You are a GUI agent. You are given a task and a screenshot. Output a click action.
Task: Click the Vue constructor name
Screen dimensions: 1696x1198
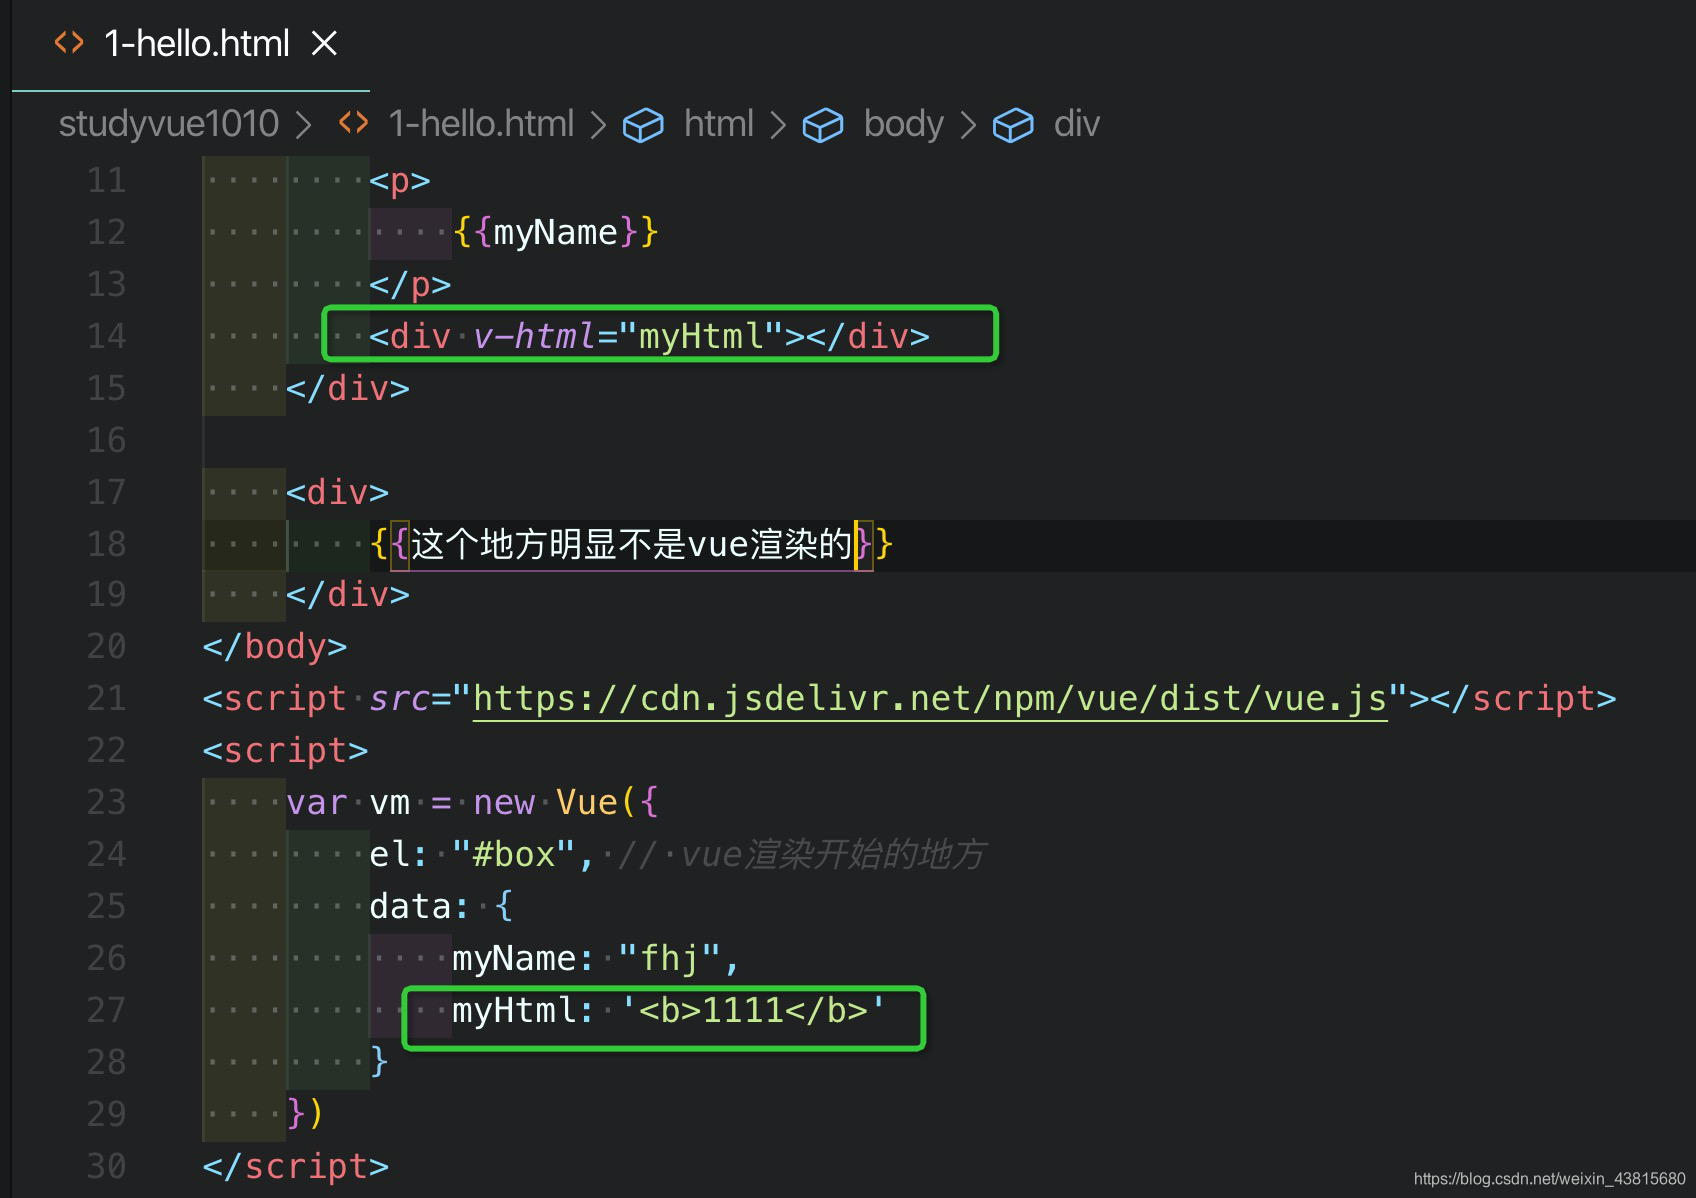pyautogui.click(x=586, y=802)
